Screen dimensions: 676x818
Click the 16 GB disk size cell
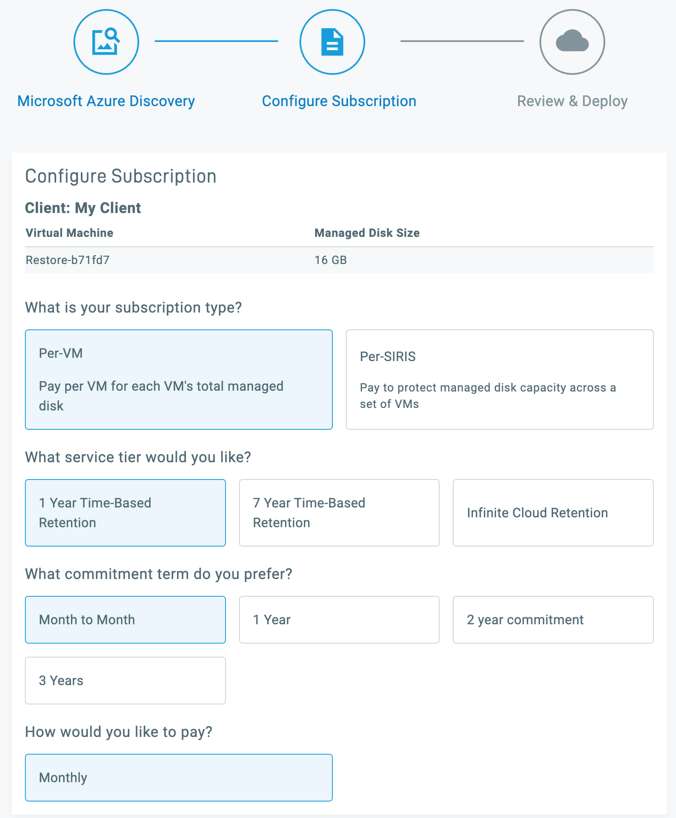[x=331, y=260]
